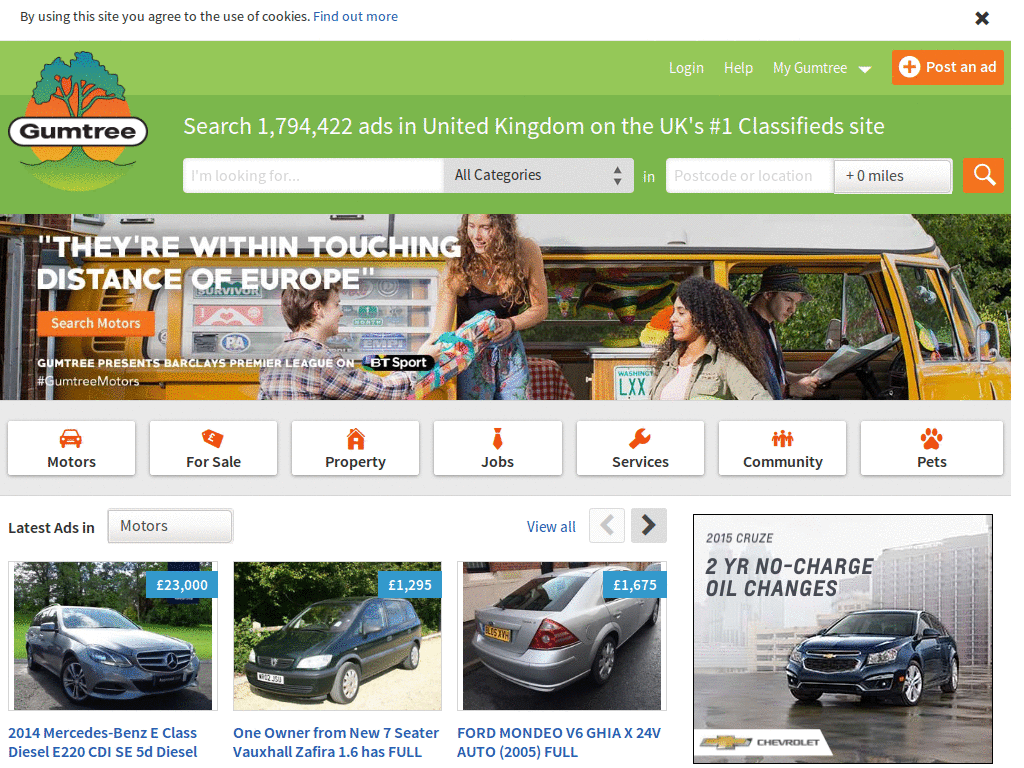This screenshot has height=768, width=1024.
Task: Click the For Sale price tag icon
Action: [213, 439]
